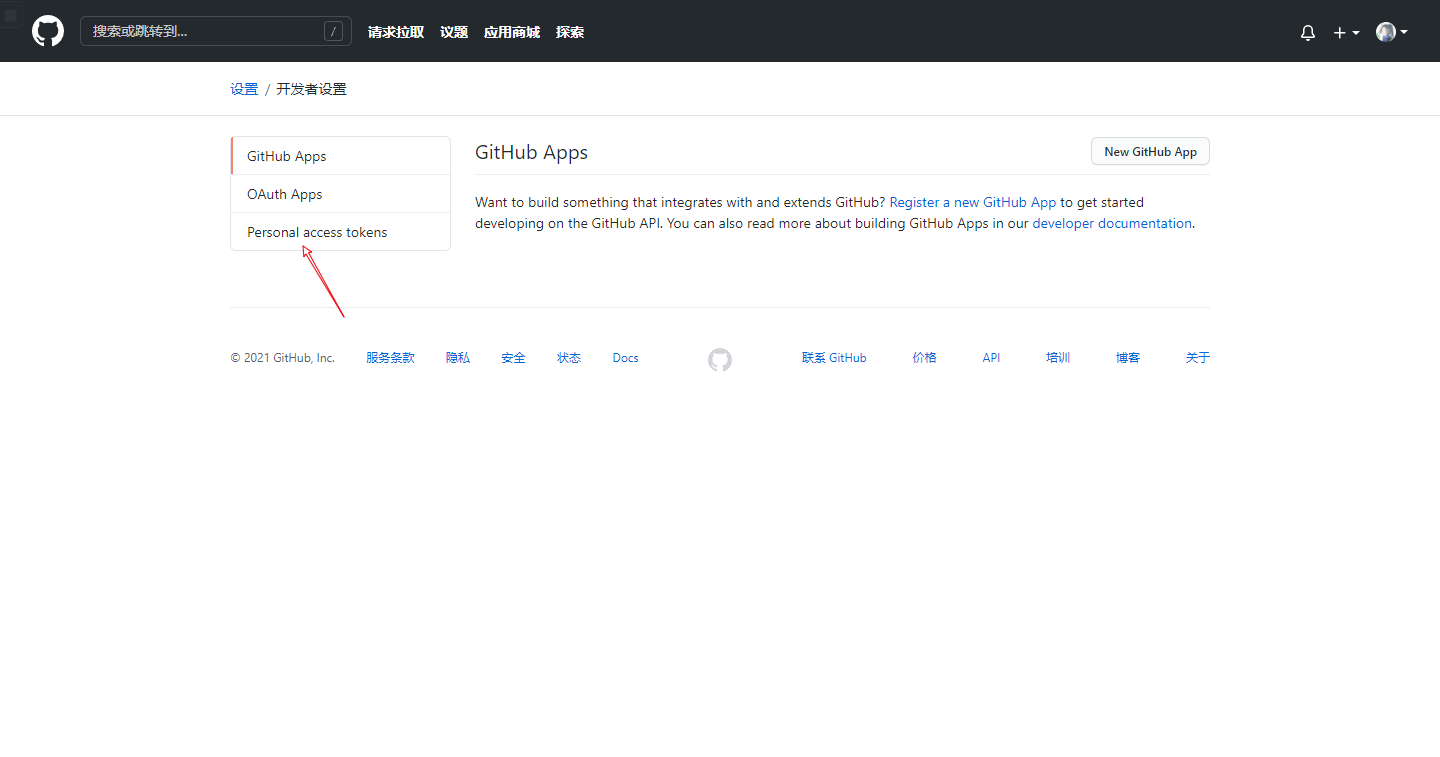Focus the 搜索或跳转到 search field
1440x757 pixels.
click(x=216, y=31)
